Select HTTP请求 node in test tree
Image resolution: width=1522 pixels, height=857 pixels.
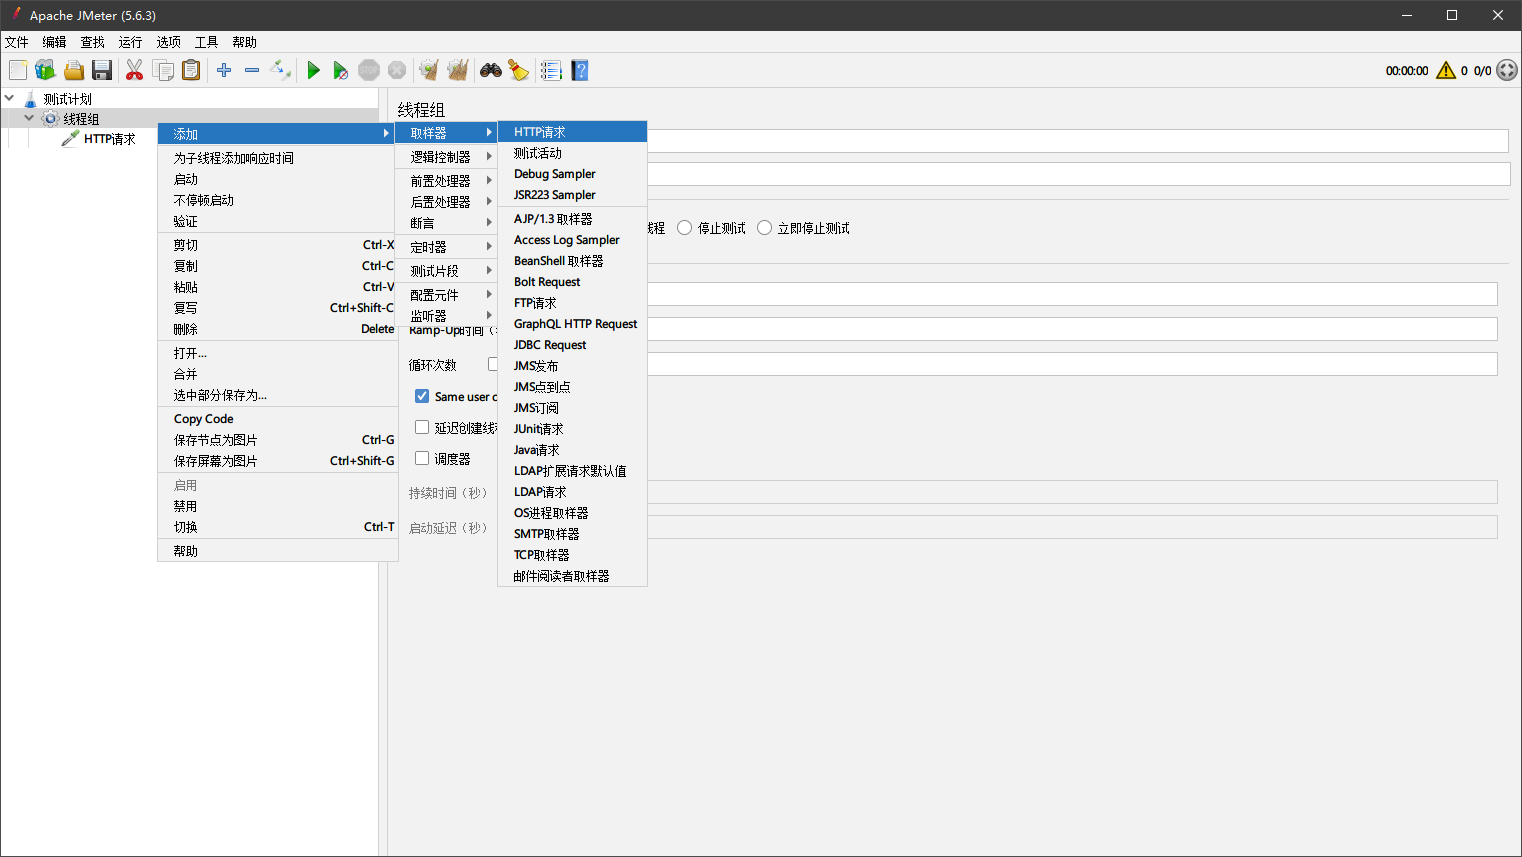[x=109, y=139]
